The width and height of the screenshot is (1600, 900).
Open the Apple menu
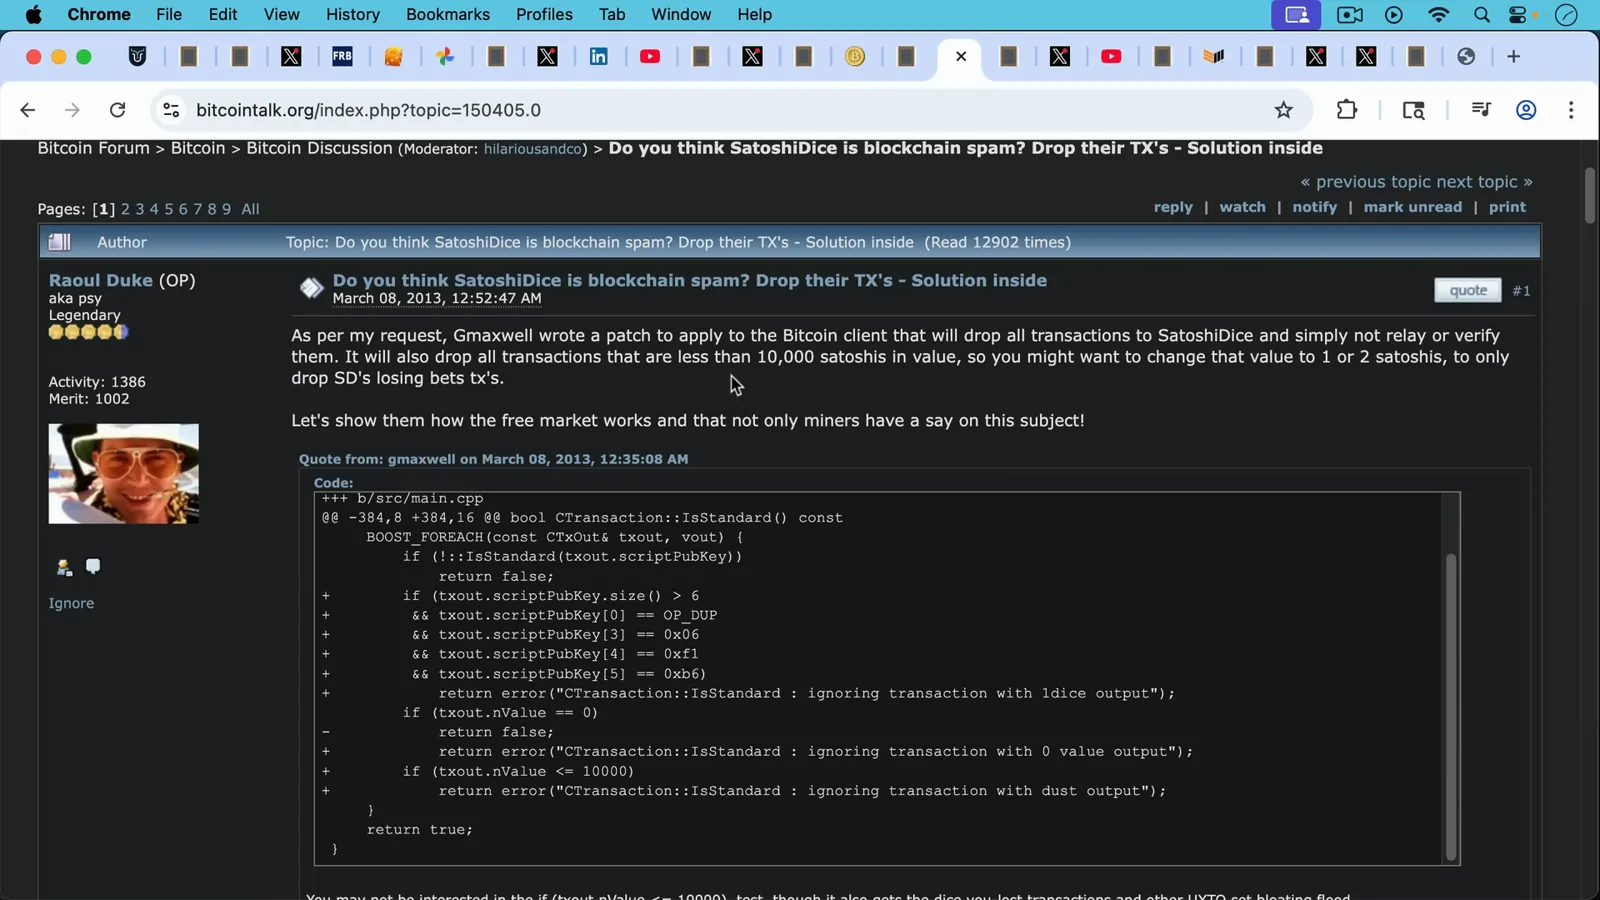point(33,14)
